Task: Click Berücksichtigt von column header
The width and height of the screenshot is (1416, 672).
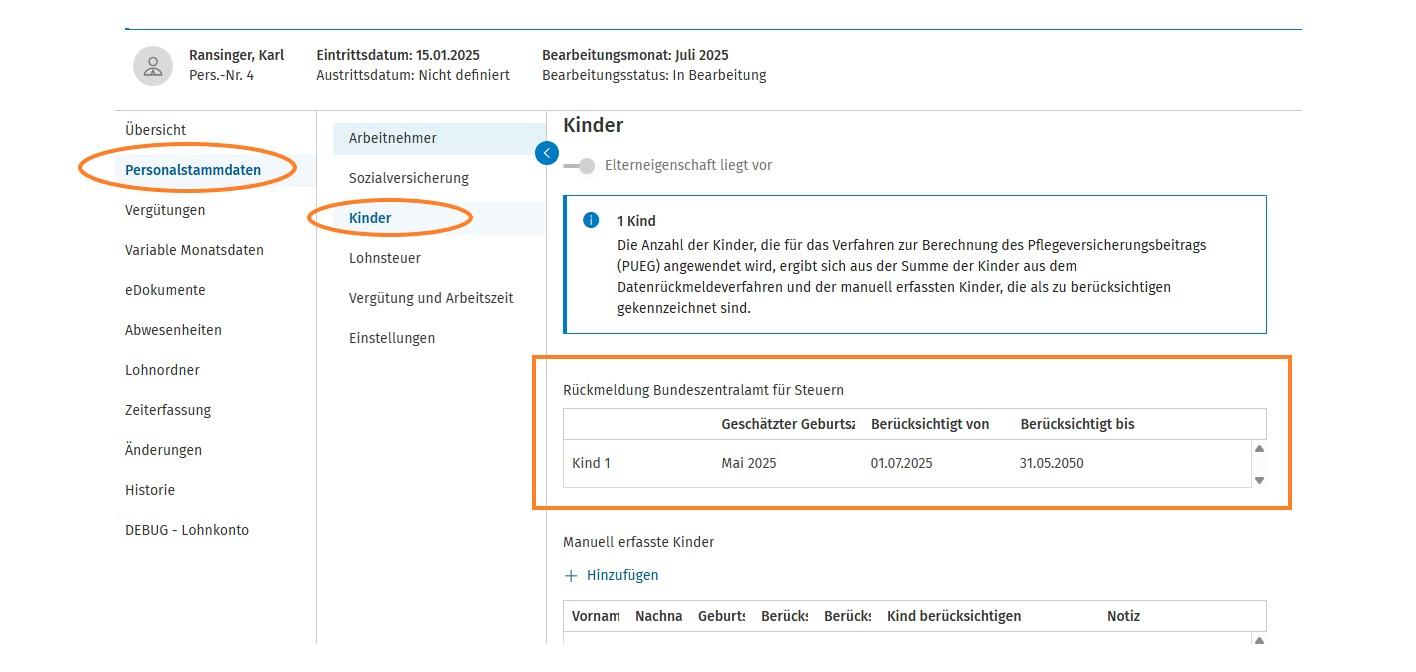Action: coord(930,424)
